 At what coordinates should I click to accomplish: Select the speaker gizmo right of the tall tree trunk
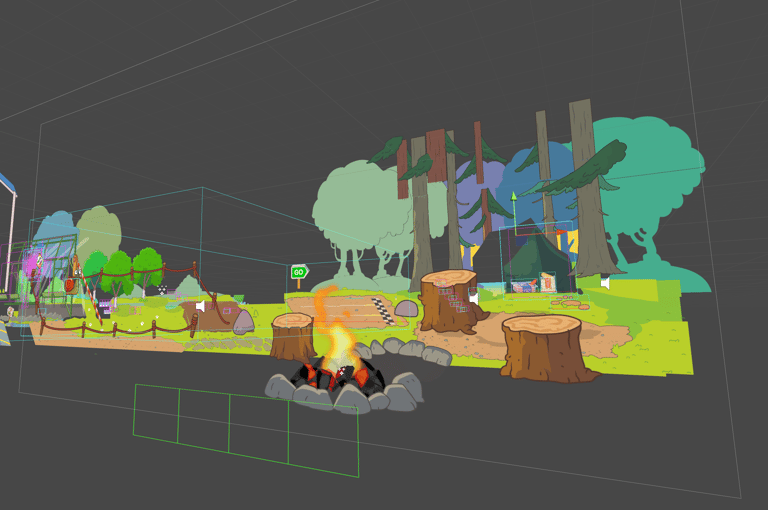pyautogui.click(x=605, y=283)
